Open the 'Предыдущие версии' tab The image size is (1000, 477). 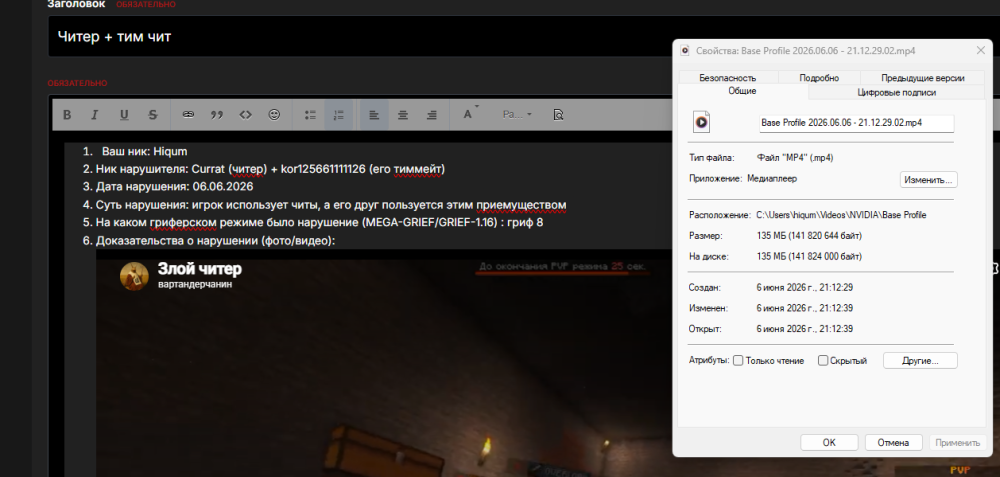click(x=922, y=78)
